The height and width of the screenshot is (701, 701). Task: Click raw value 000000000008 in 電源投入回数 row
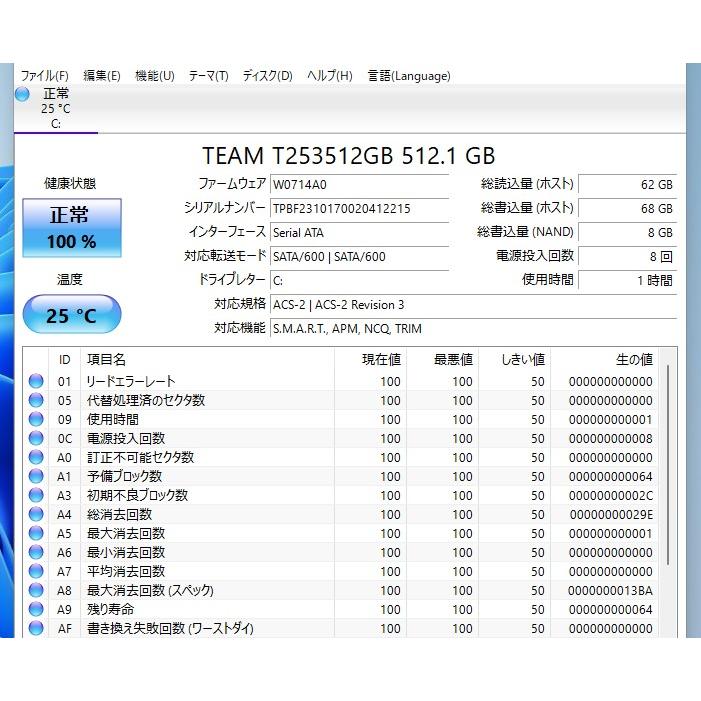pyautogui.click(x=611, y=439)
